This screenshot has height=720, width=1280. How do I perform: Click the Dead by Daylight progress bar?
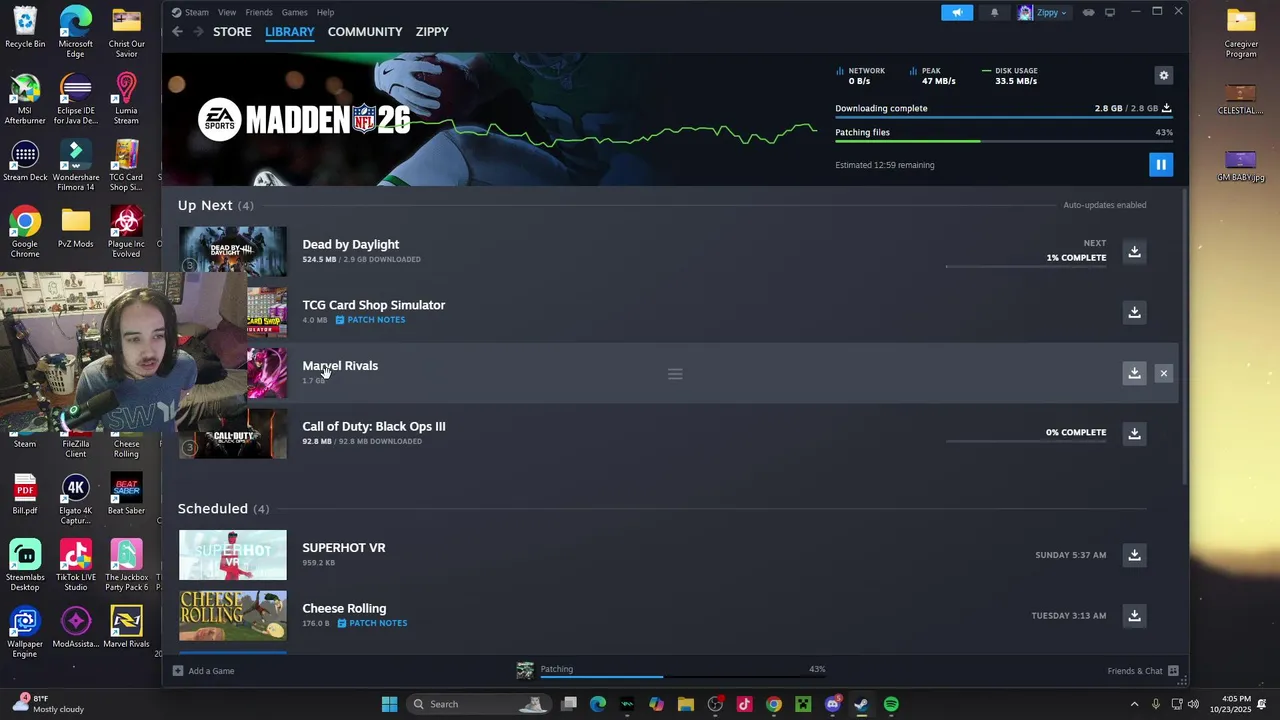tap(1026, 267)
